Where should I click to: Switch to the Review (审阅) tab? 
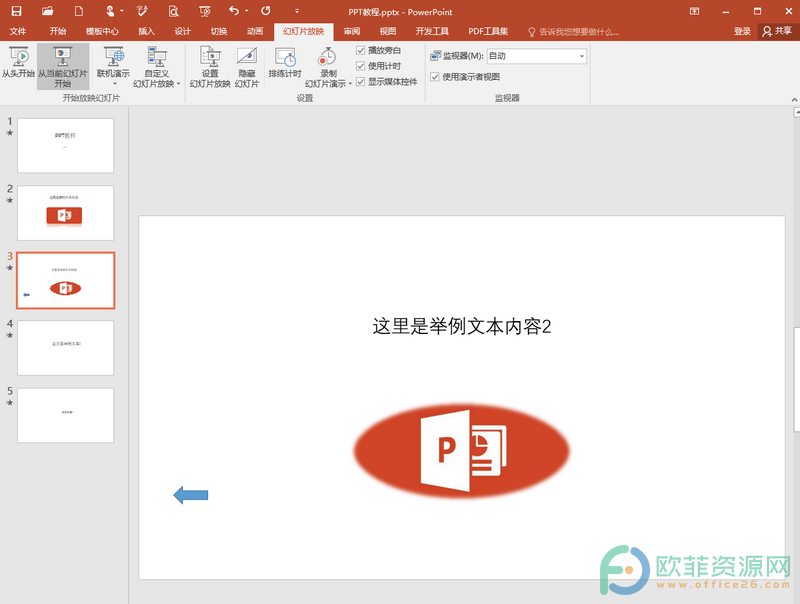pyautogui.click(x=352, y=32)
